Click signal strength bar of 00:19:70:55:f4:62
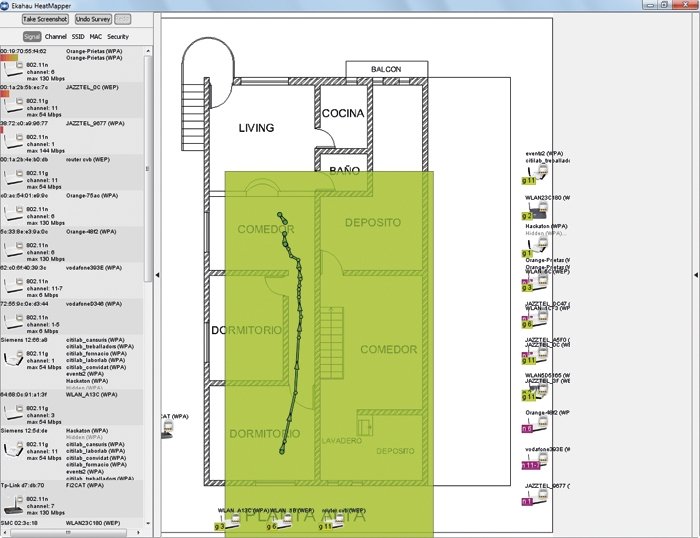This screenshot has height=538, width=700. pyautogui.click(x=9, y=58)
